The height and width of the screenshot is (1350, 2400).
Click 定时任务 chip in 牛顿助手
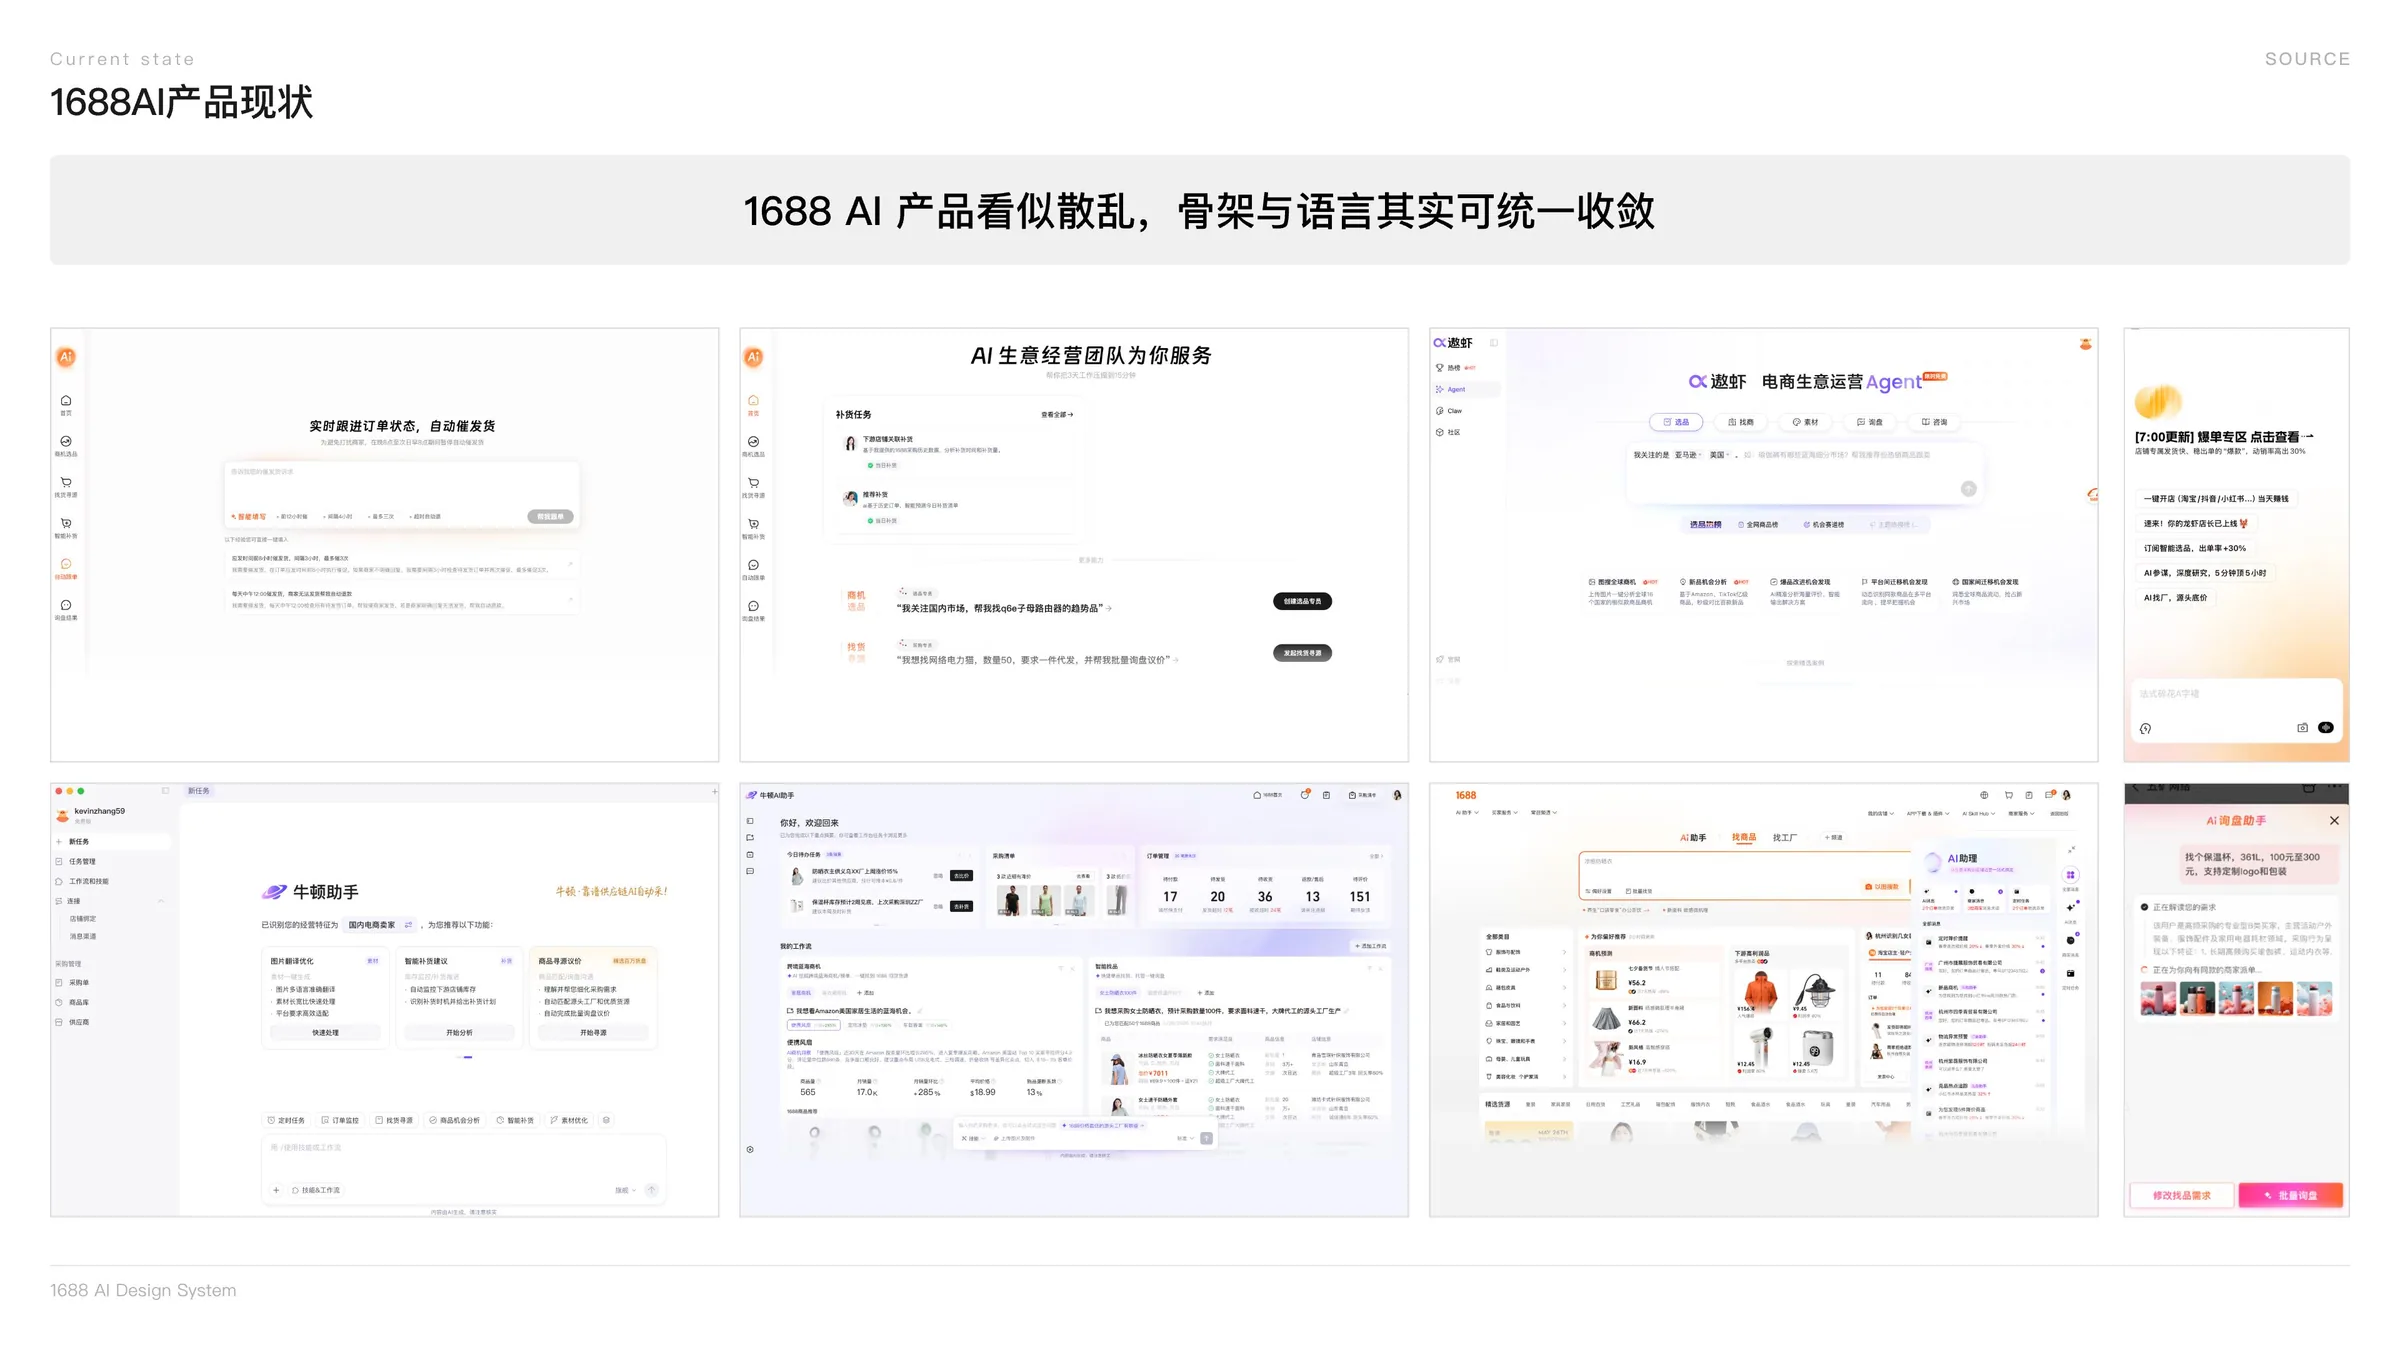coord(286,1120)
